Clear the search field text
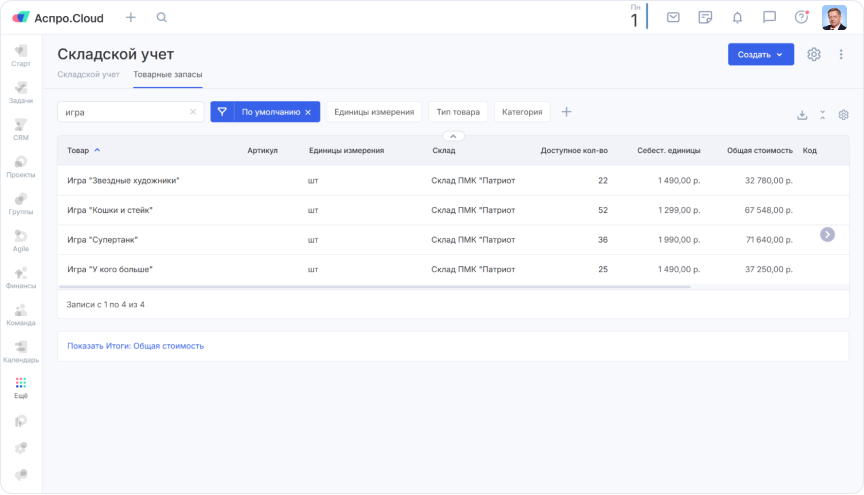The height and width of the screenshot is (495, 864). (x=193, y=112)
